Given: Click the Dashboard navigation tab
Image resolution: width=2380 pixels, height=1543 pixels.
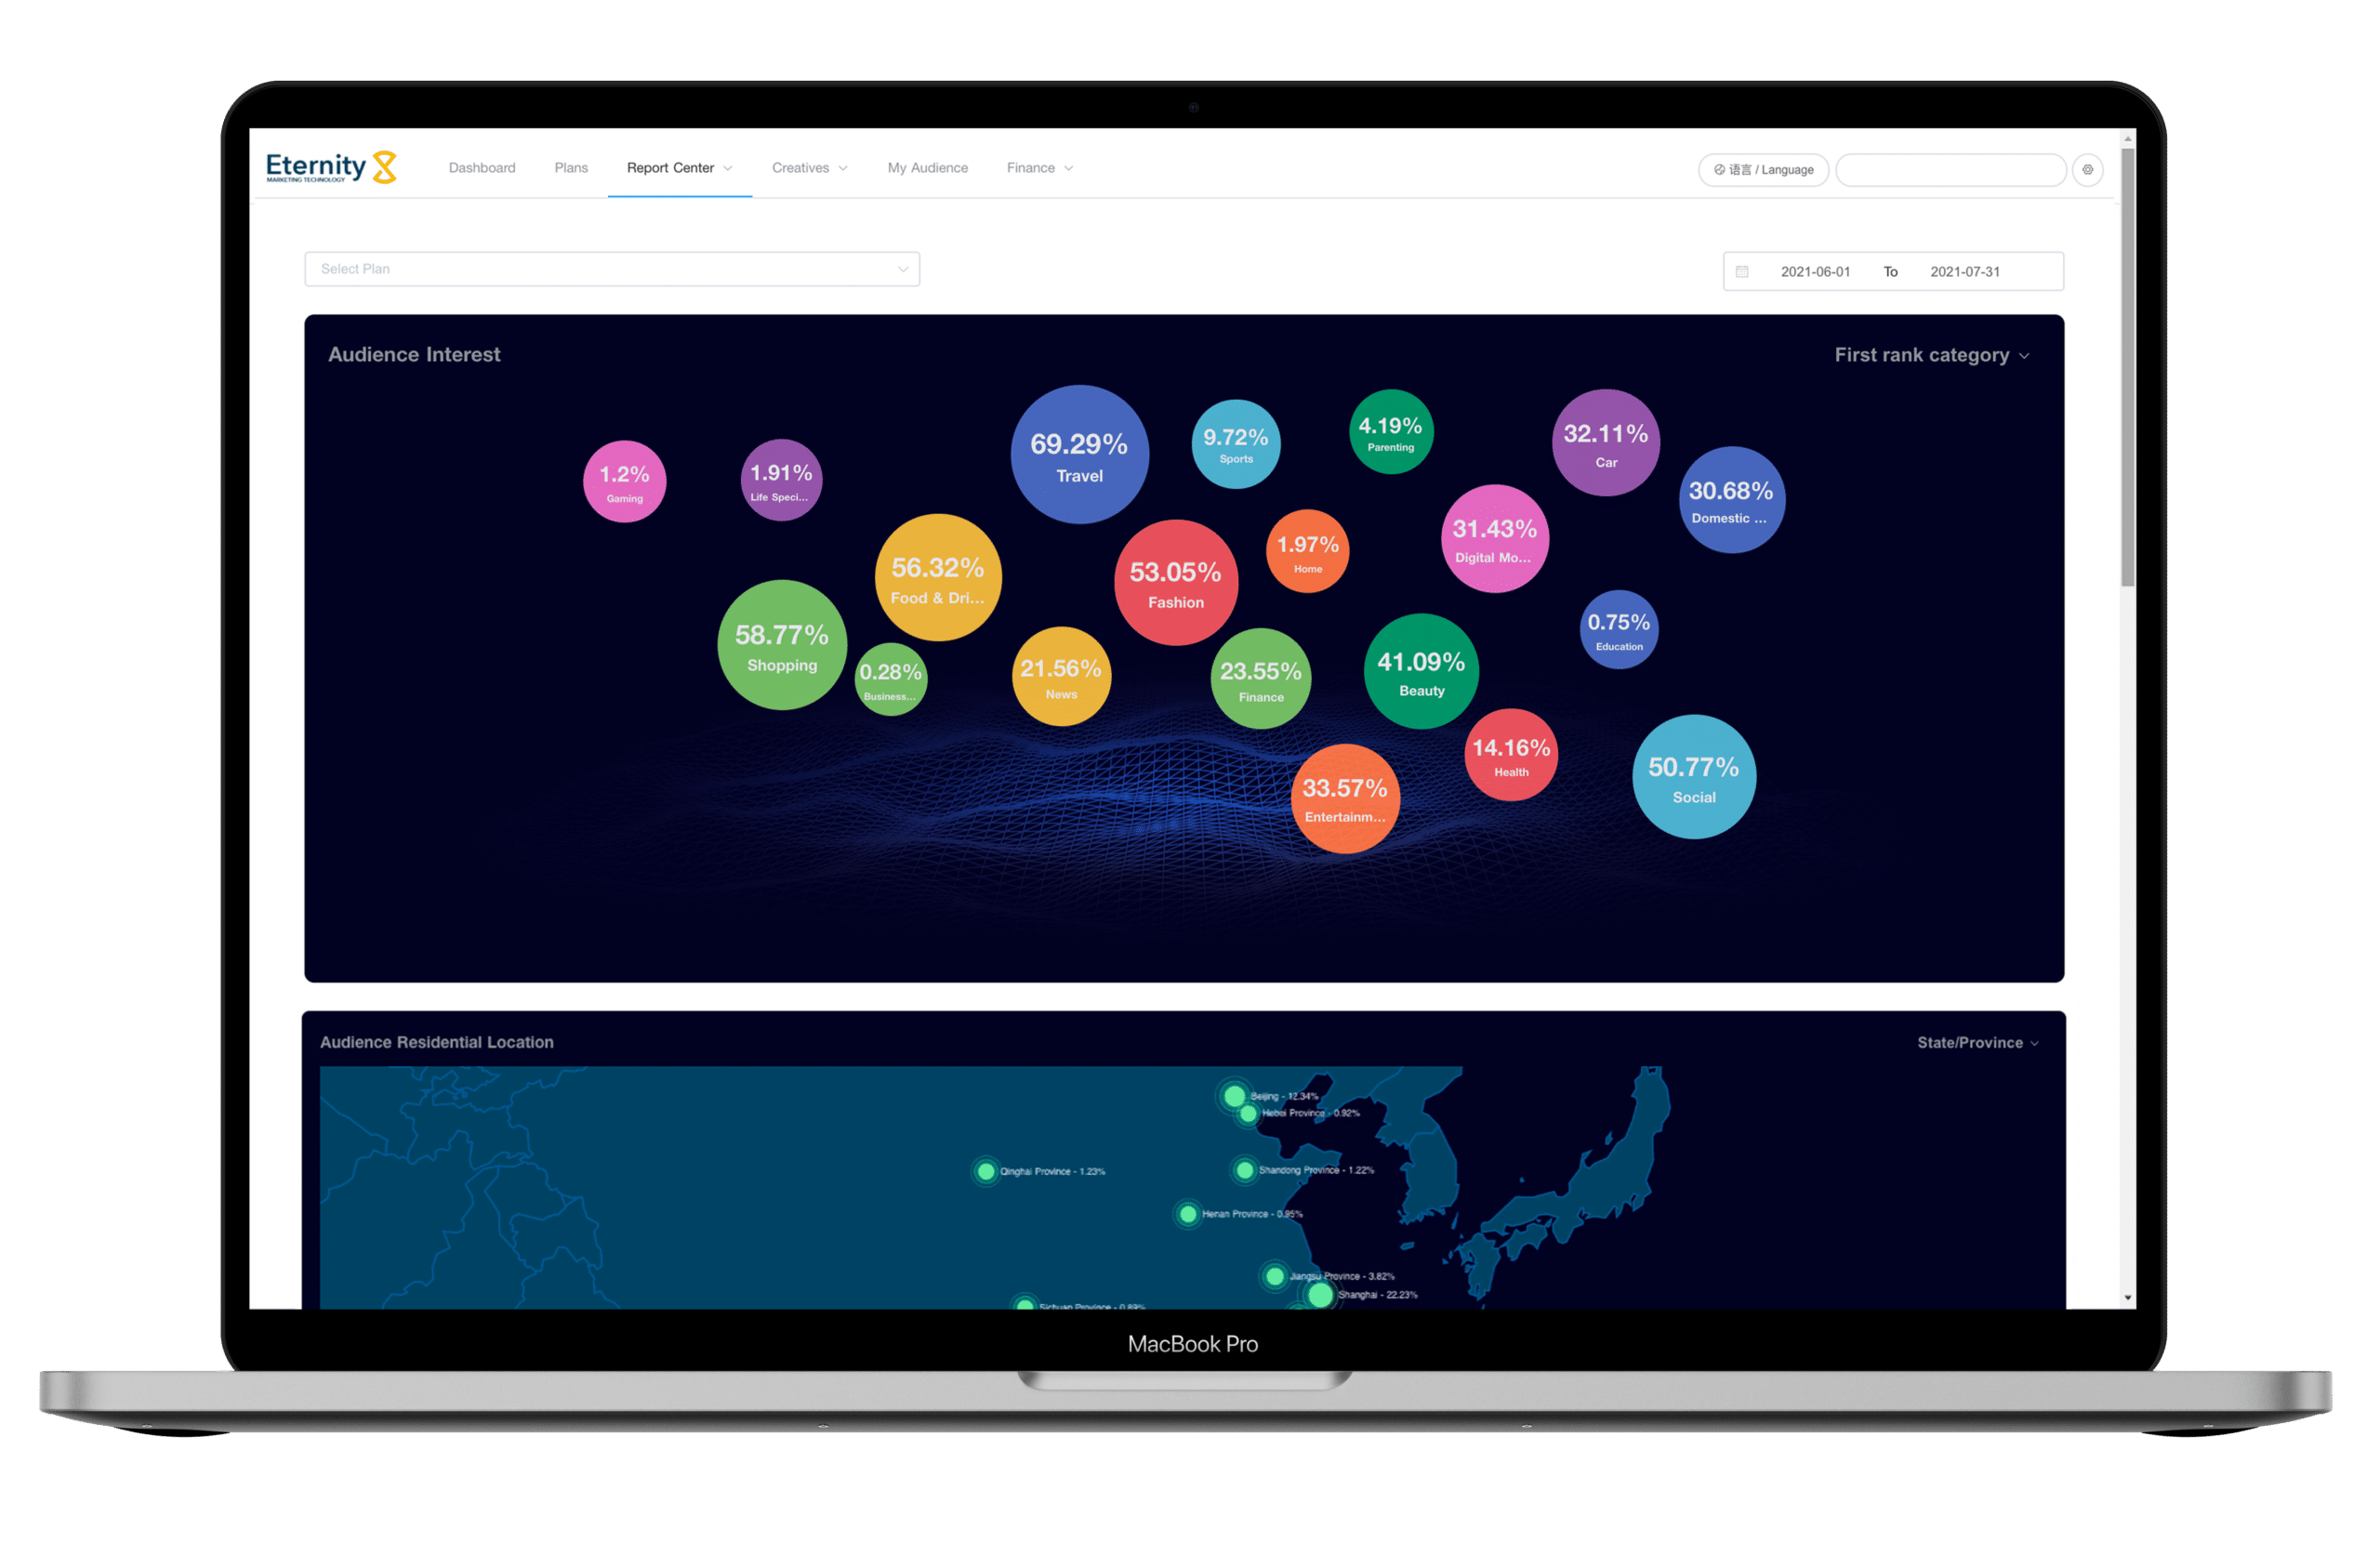Looking at the screenshot, I should pos(481,168).
